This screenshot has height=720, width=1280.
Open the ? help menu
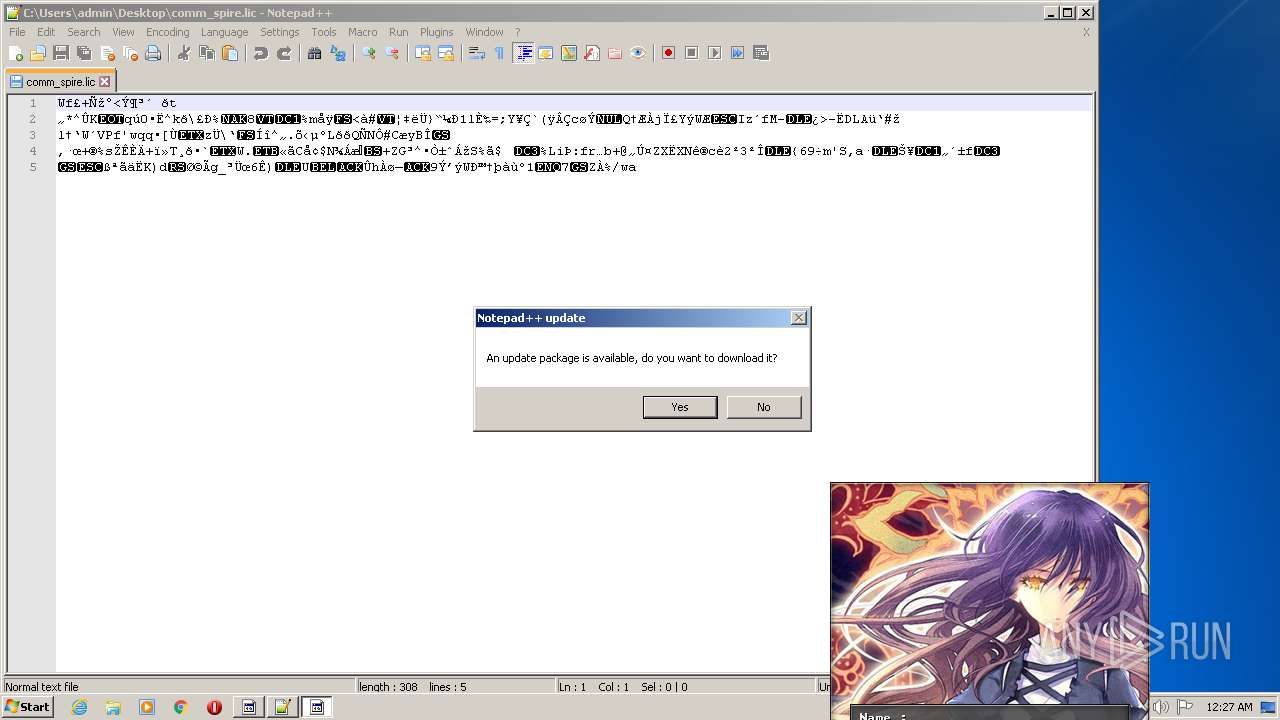pyautogui.click(x=517, y=32)
